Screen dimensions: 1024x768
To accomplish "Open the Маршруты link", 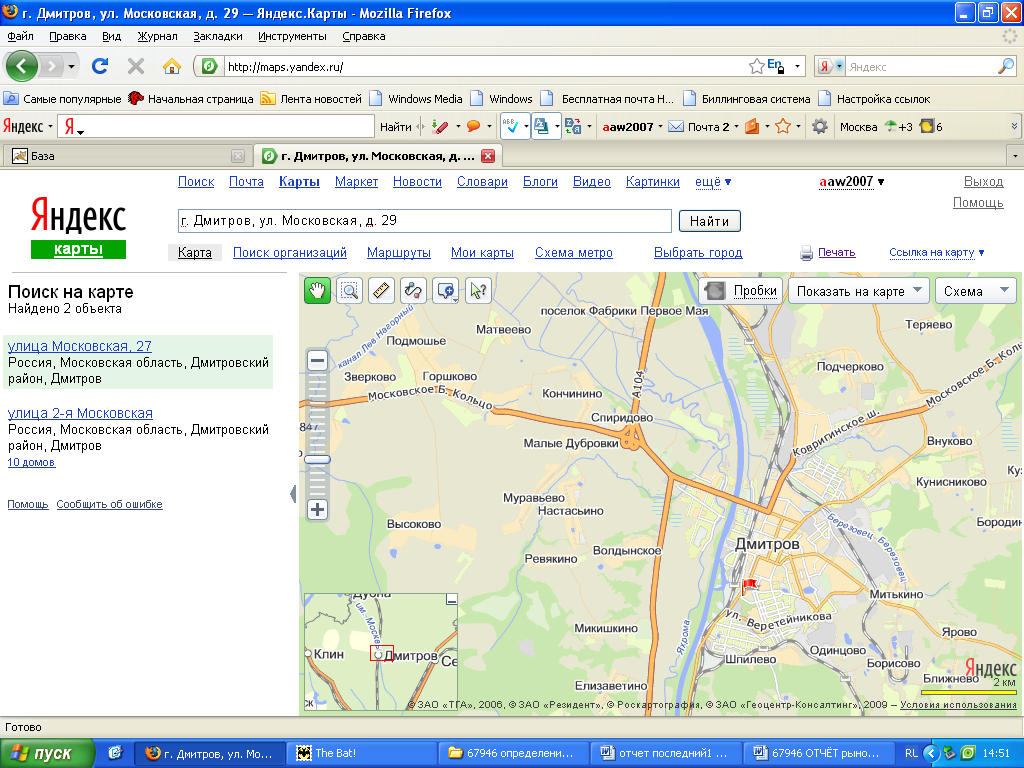I will [x=399, y=253].
